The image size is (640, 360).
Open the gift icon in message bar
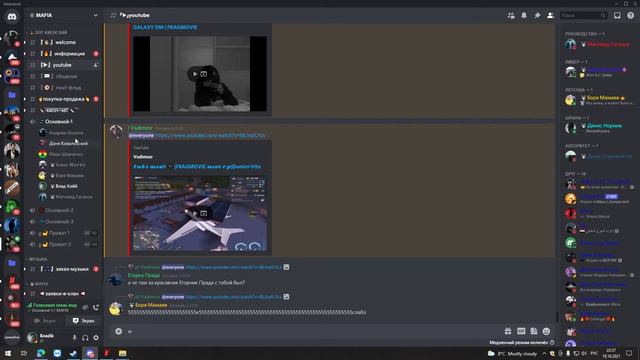coord(508,331)
